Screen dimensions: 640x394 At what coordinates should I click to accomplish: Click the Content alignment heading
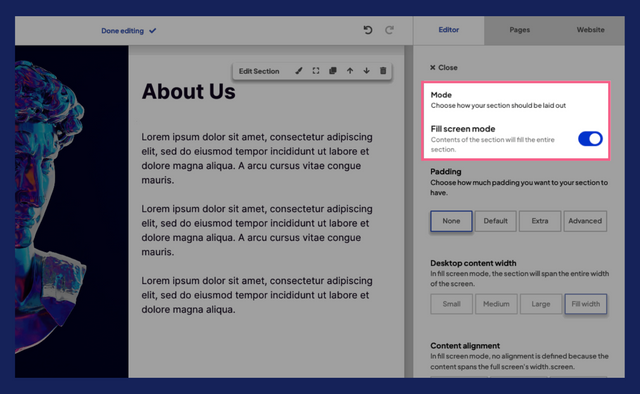click(x=465, y=346)
